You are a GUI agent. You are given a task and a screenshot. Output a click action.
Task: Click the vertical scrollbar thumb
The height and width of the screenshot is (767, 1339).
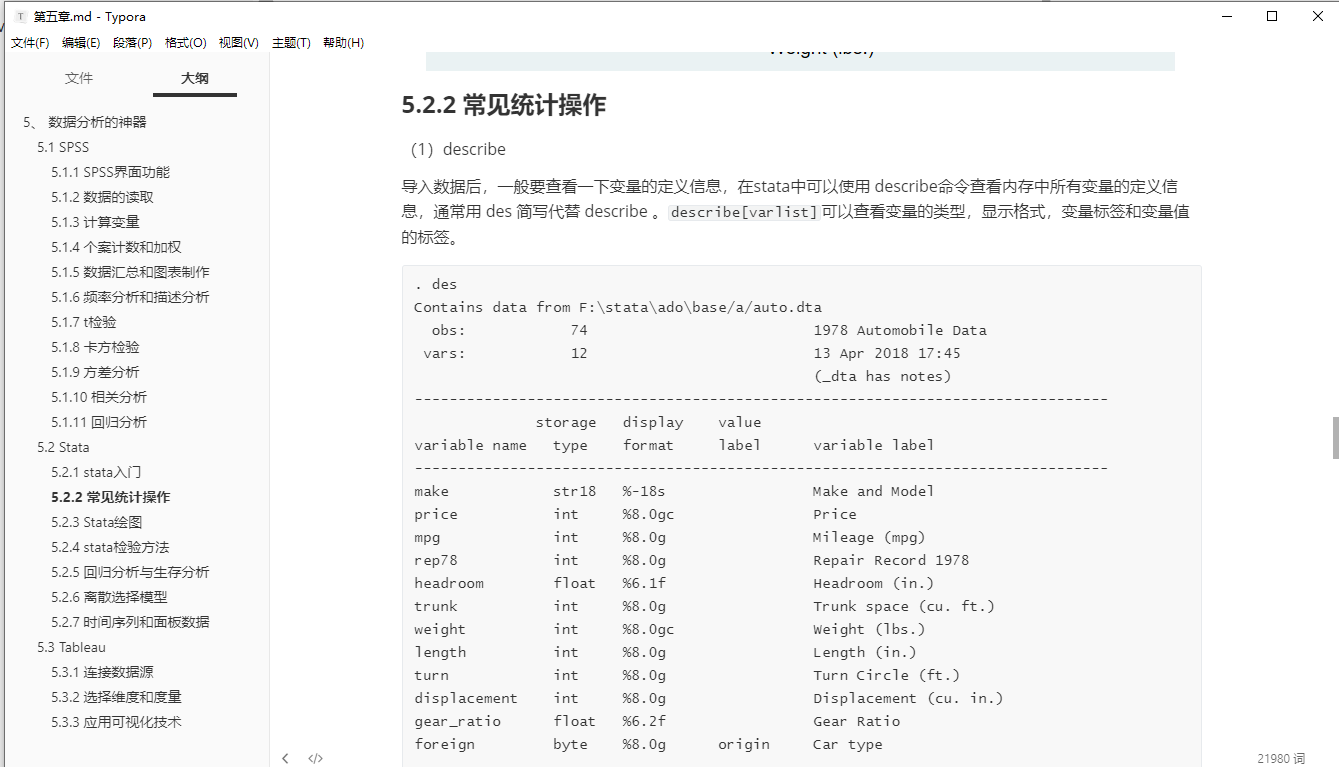pyautogui.click(x=1334, y=437)
